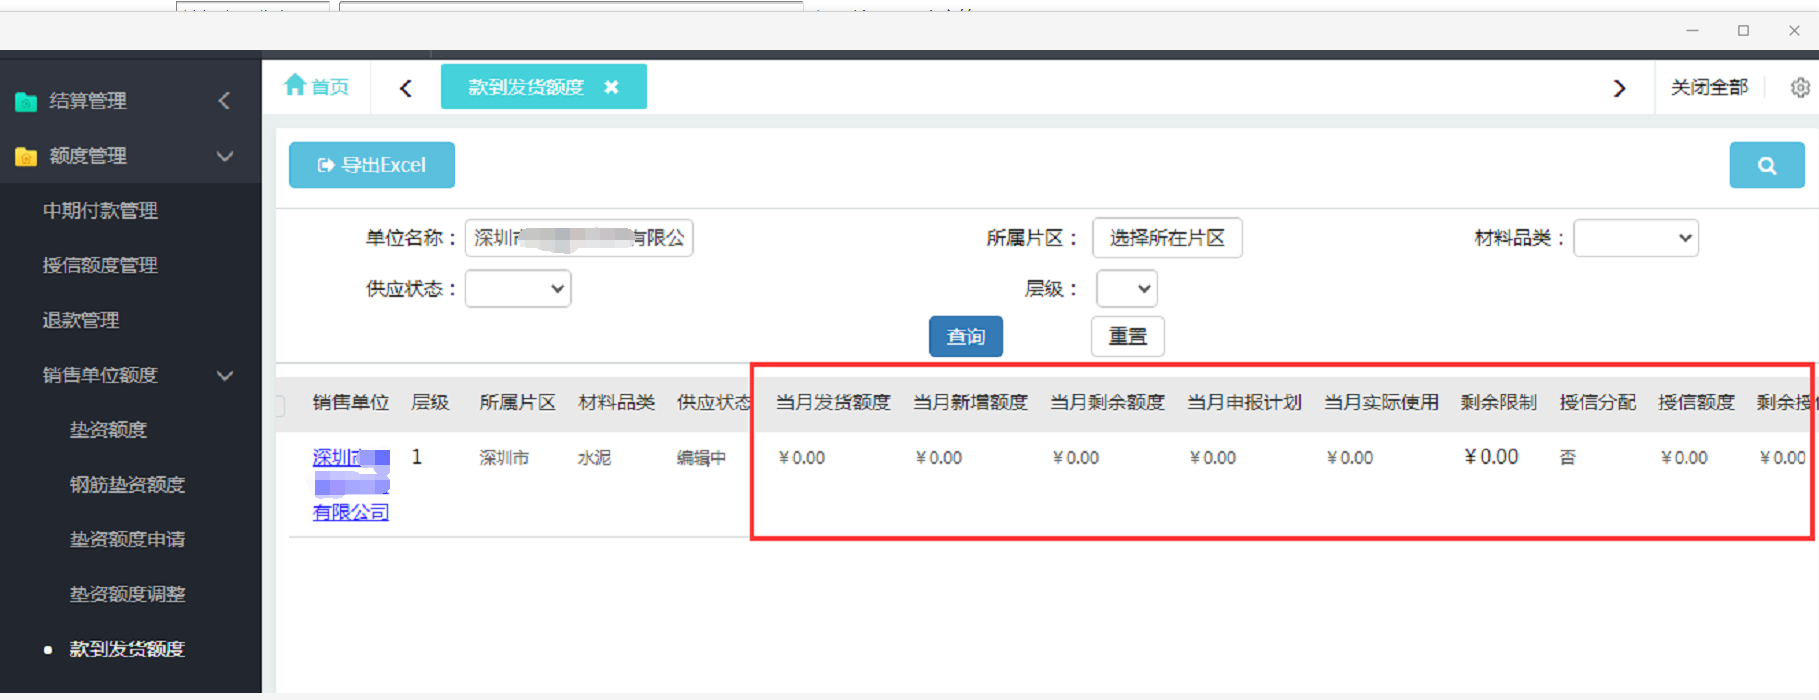Click 关闭全部 button
Image resolution: width=1819 pixels, height=700 pixels.
tap(1709, 88)
